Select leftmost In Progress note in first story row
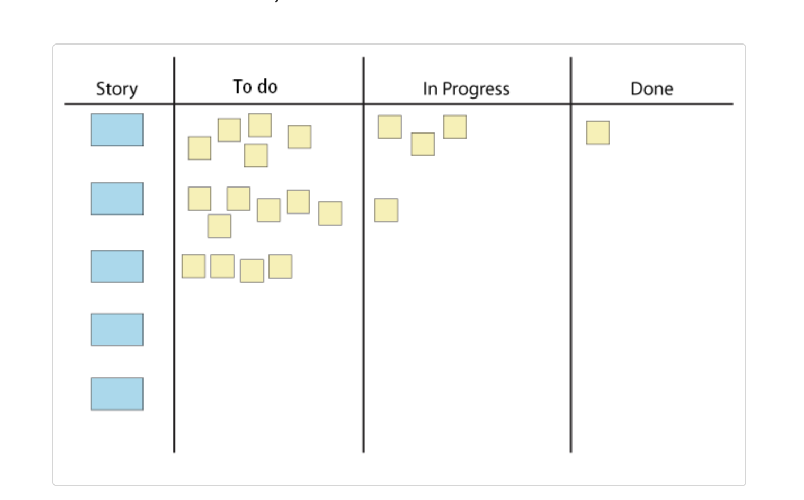The width and height of the screenshot is (804, 500). pyautogui.click(x=390, y=127)
